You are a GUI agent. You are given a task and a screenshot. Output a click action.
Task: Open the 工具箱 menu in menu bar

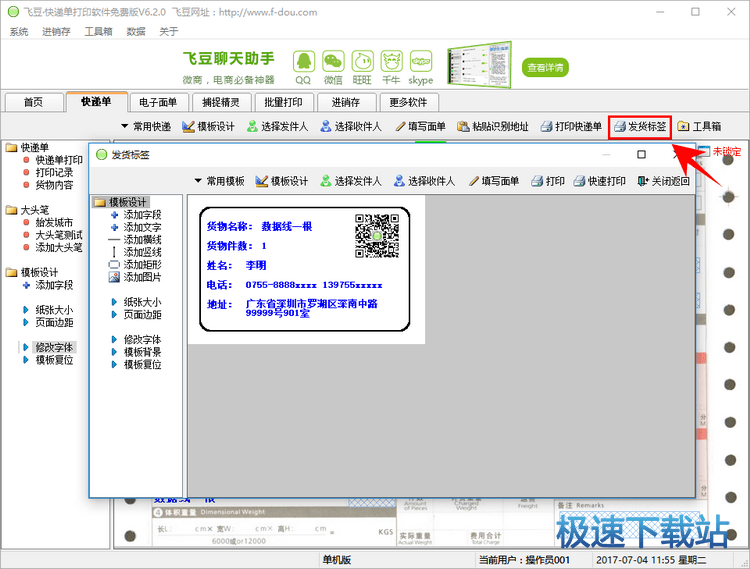click(x=98, y=32)
